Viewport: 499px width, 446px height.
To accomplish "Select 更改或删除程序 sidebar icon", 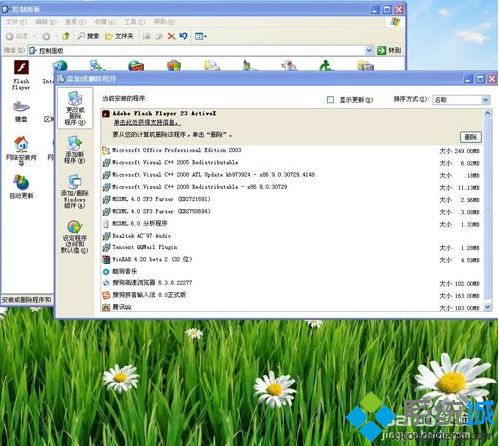I will pos(75,108).
